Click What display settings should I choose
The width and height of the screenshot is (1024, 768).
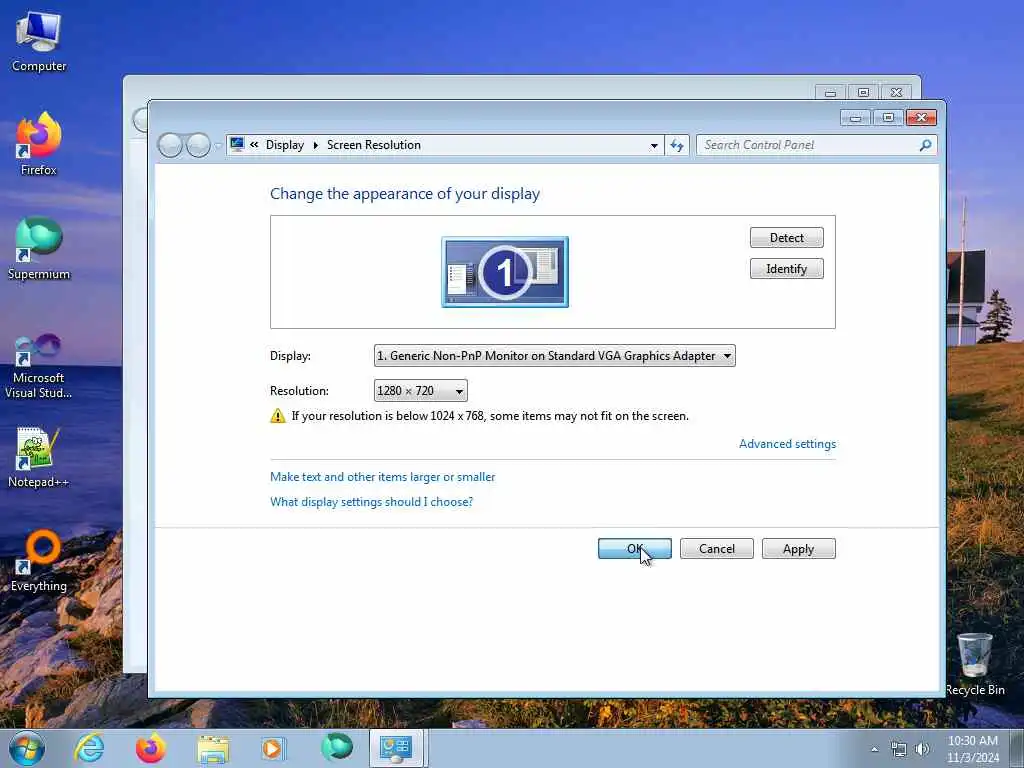point(371,502)
